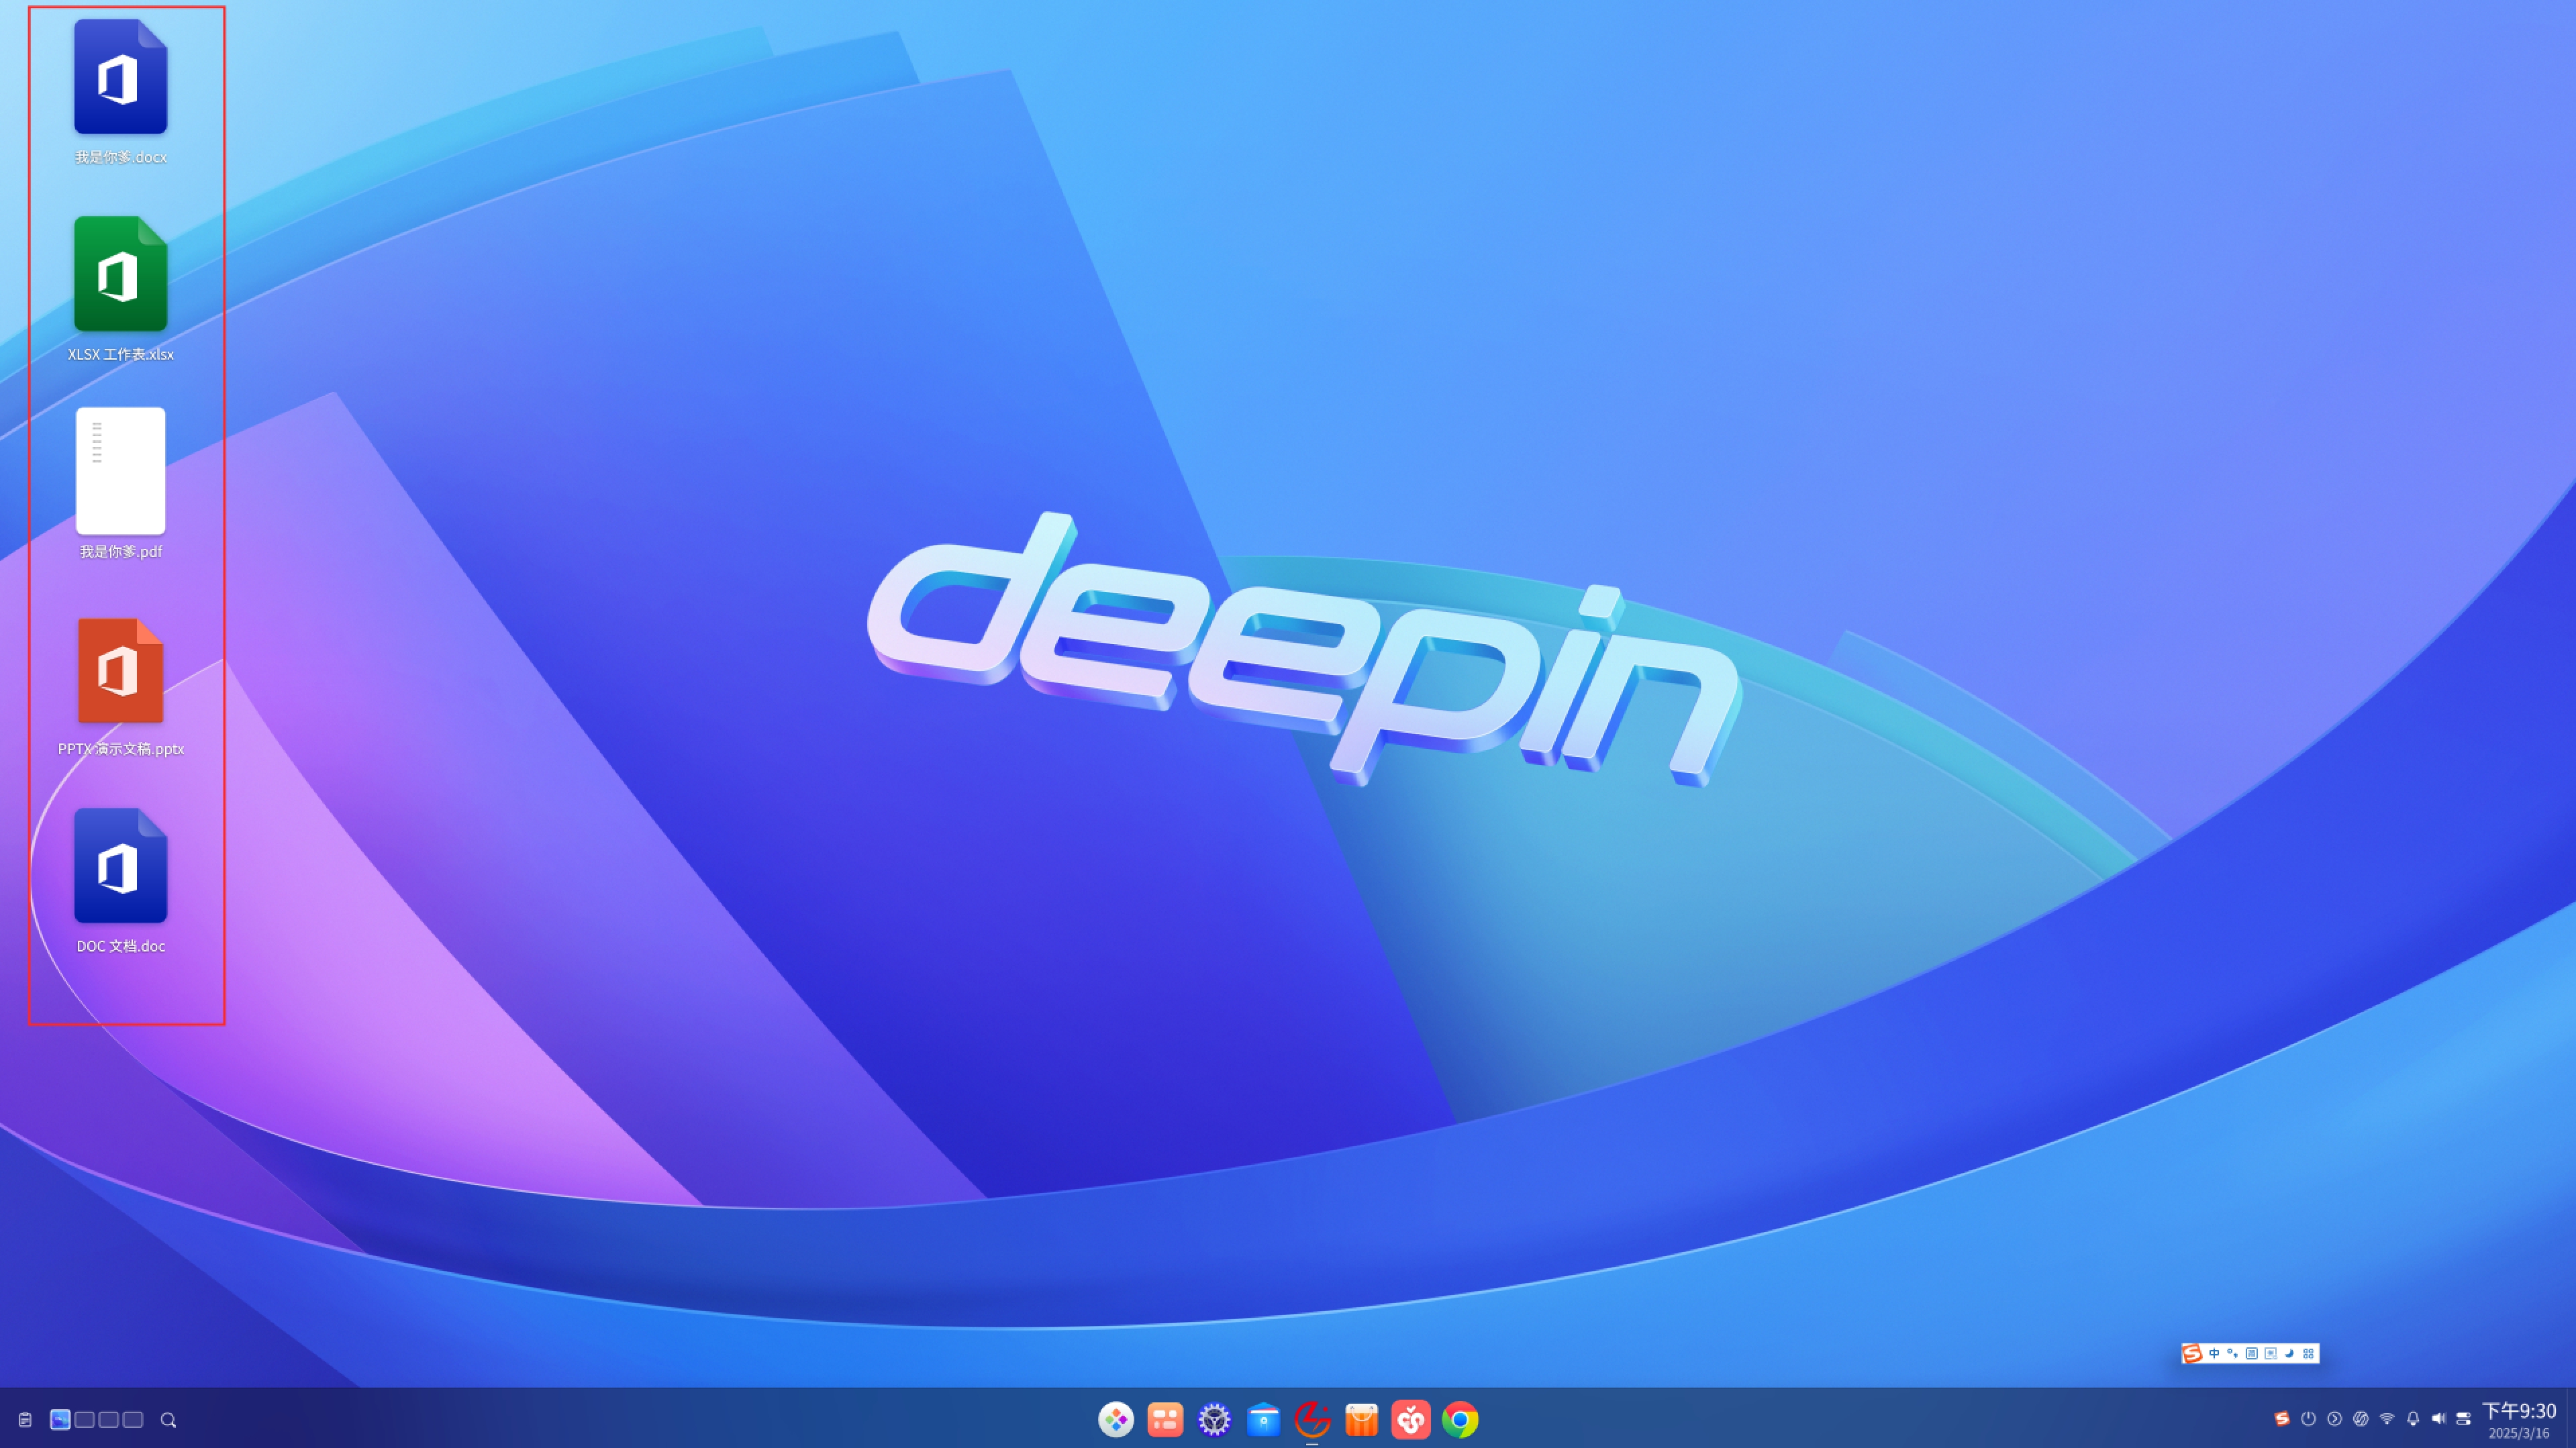Click the 'XLSX 工作表.xlsx' filename label
This screenshot has height=1448, width=2576.
point(121,354)
